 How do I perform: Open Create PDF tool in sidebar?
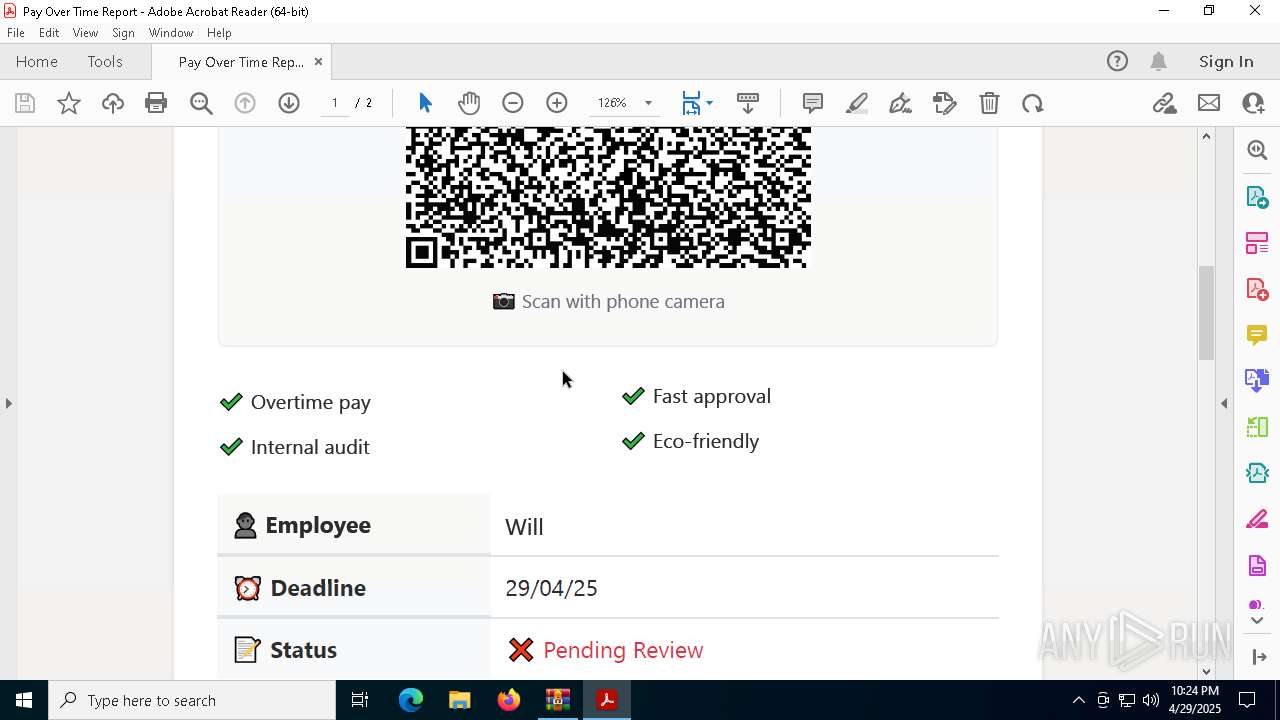coord(1257,289)
